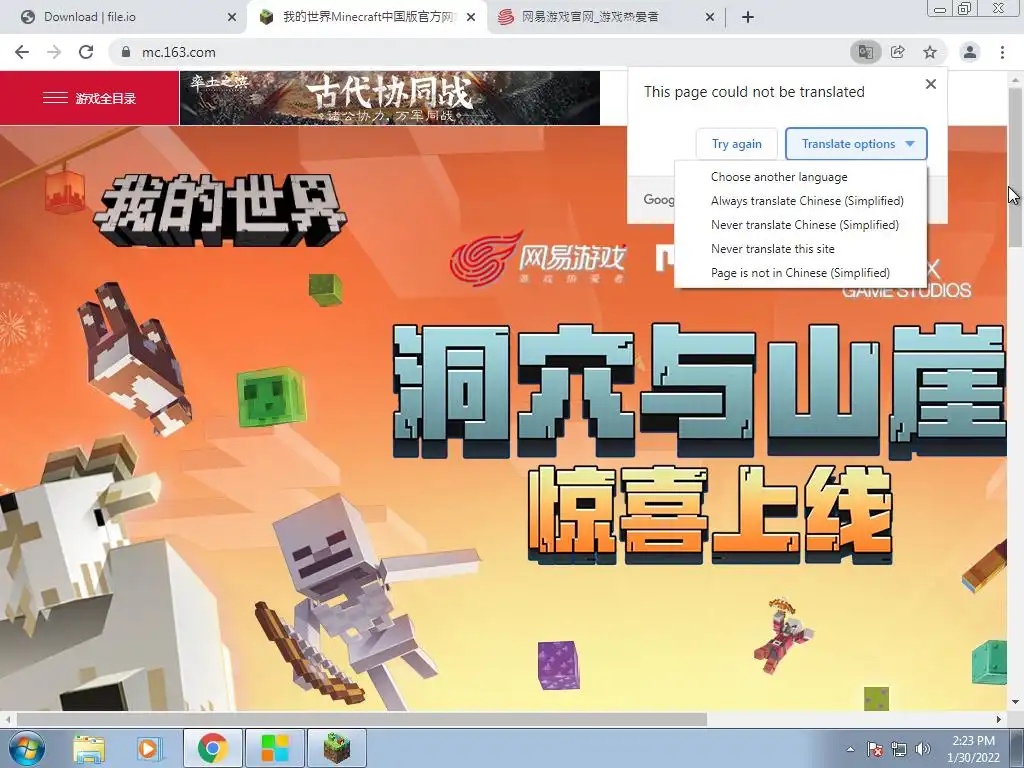Select Never translate Chinese (Simplified)
Screen dimensions: 1024x768
point(805,225)
